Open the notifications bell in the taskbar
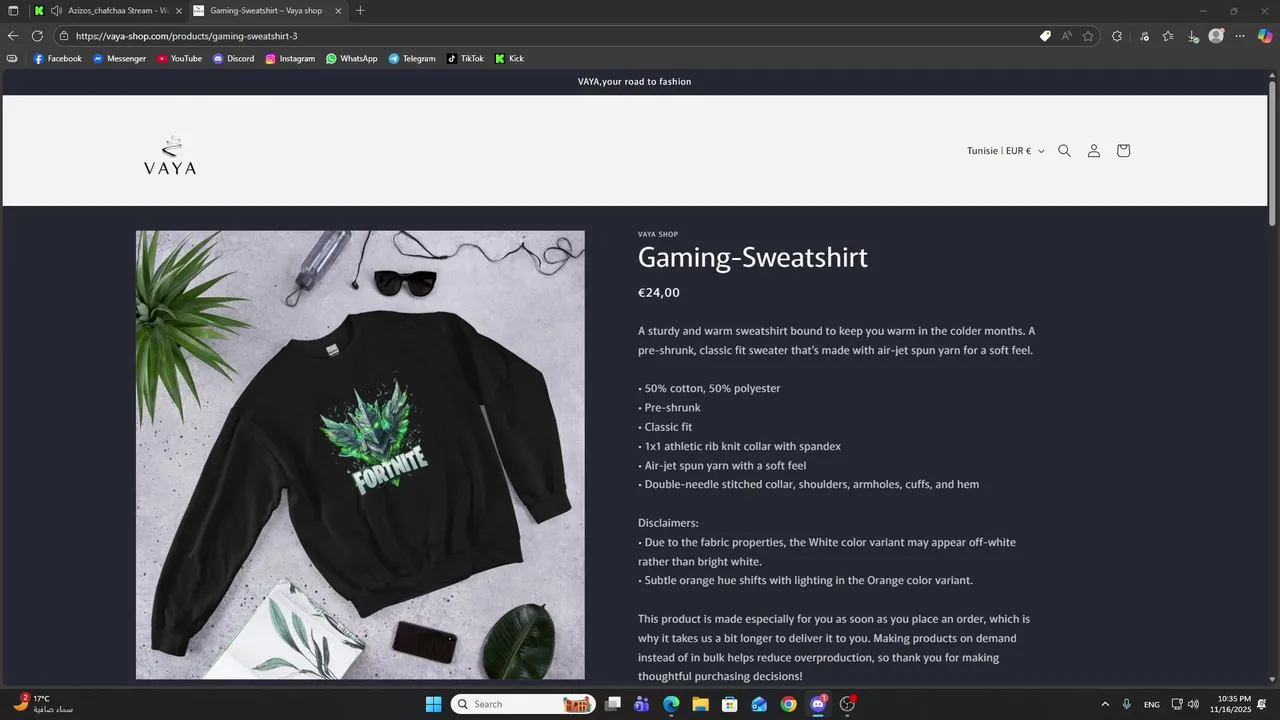Viewport: 1280px width, 720px height. (x=1262, y=704)
